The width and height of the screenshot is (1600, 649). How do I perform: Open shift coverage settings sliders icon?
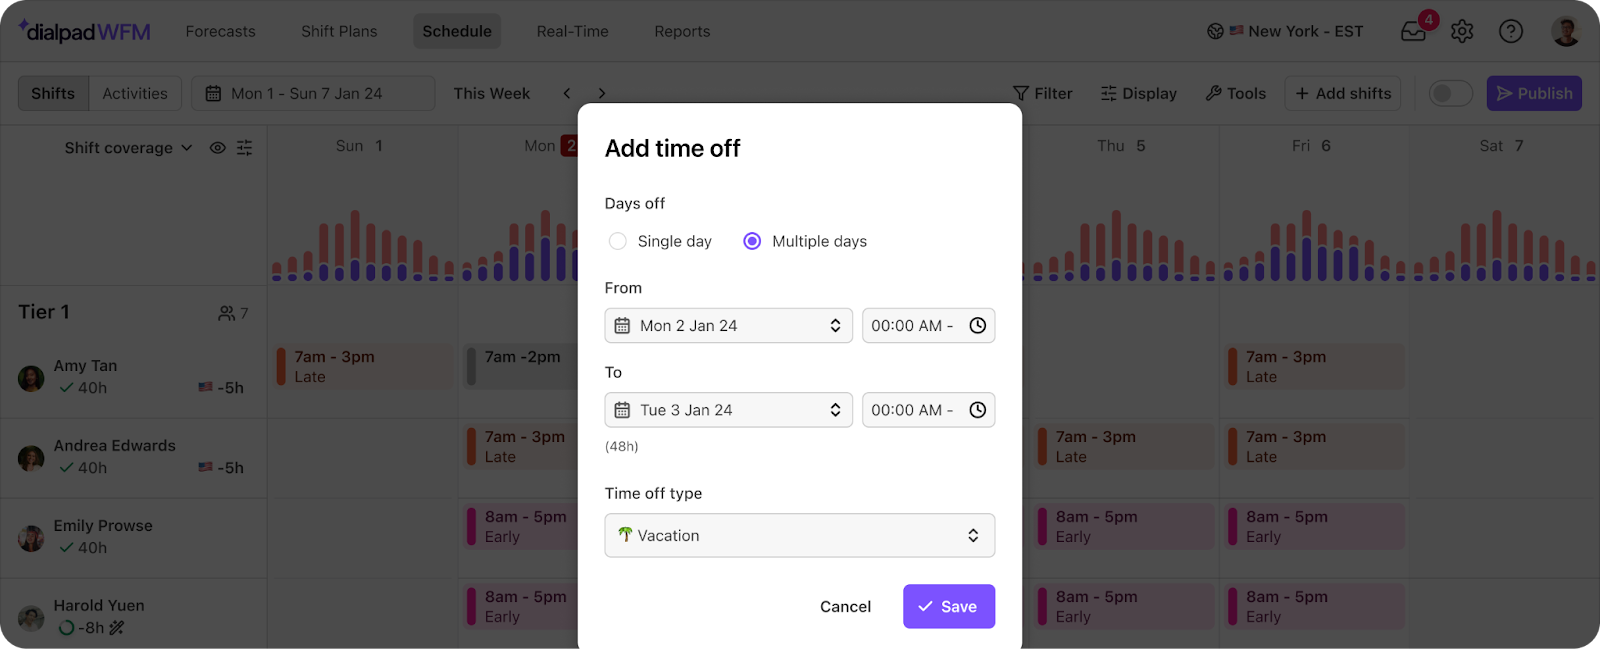pos(244,148)
